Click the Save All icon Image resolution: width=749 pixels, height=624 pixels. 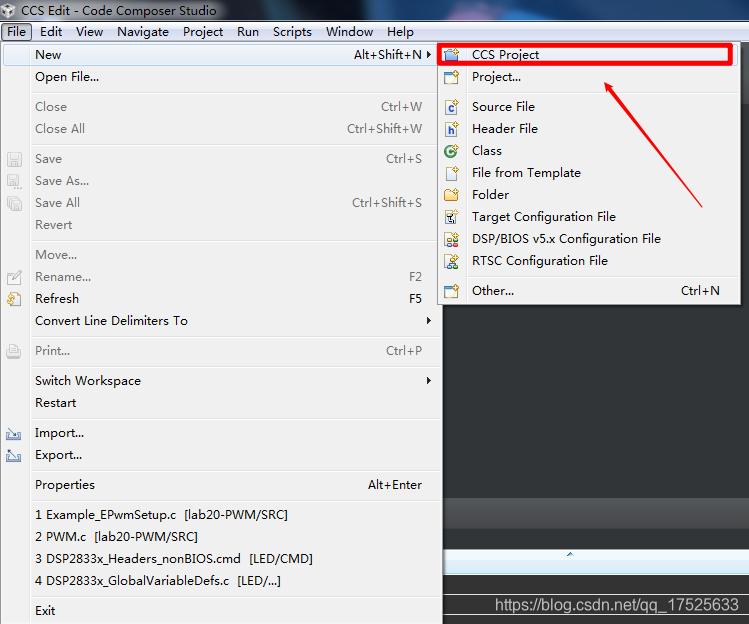coord(14,203)
